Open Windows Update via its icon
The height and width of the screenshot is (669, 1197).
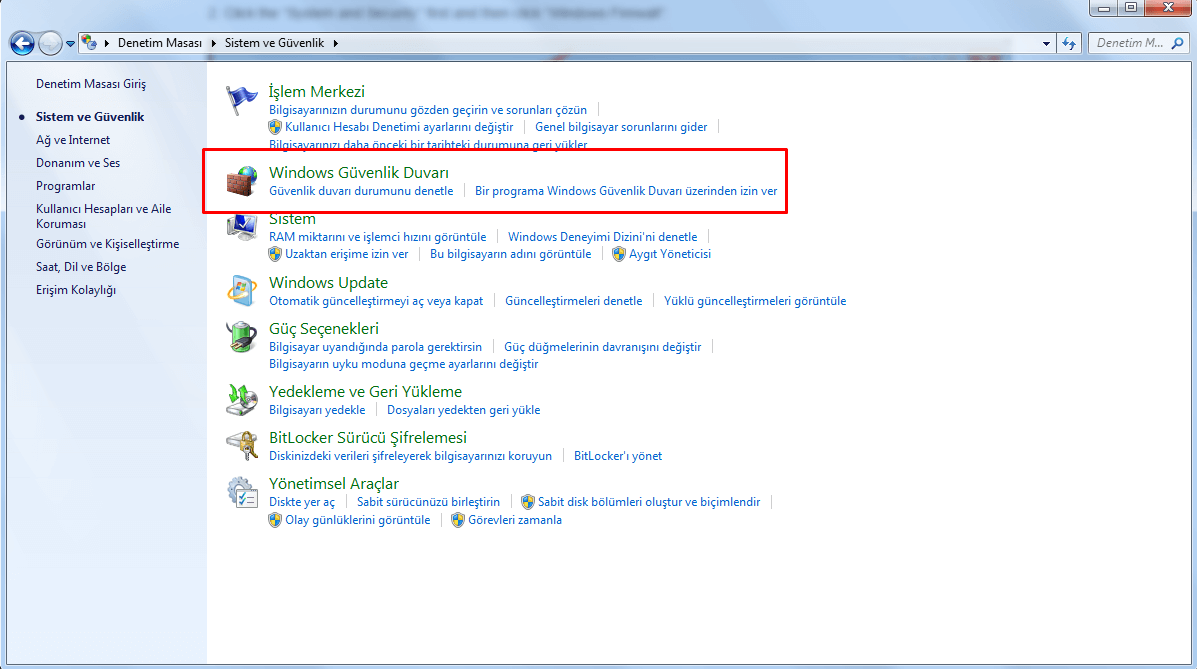click(242, 291)
